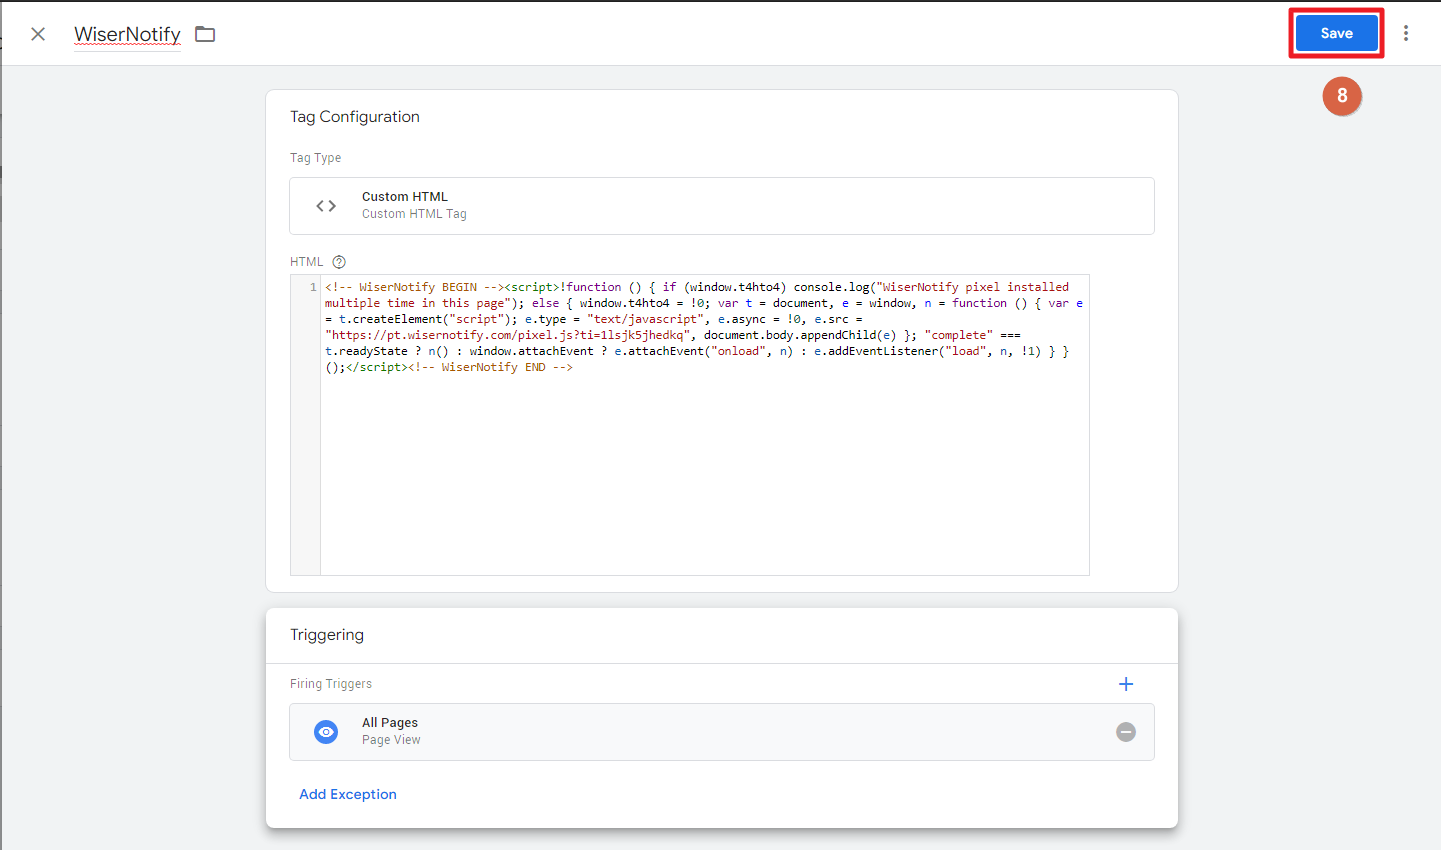Click the Tag Type label
Image resolution: width=1441 pixels, height=850 pixels.
click(316, 158)
